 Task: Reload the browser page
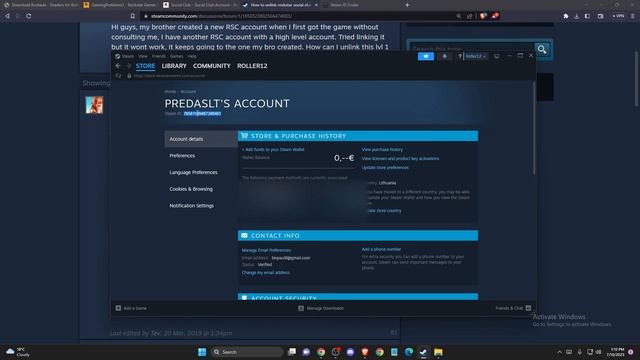click(x=29, y=16)
